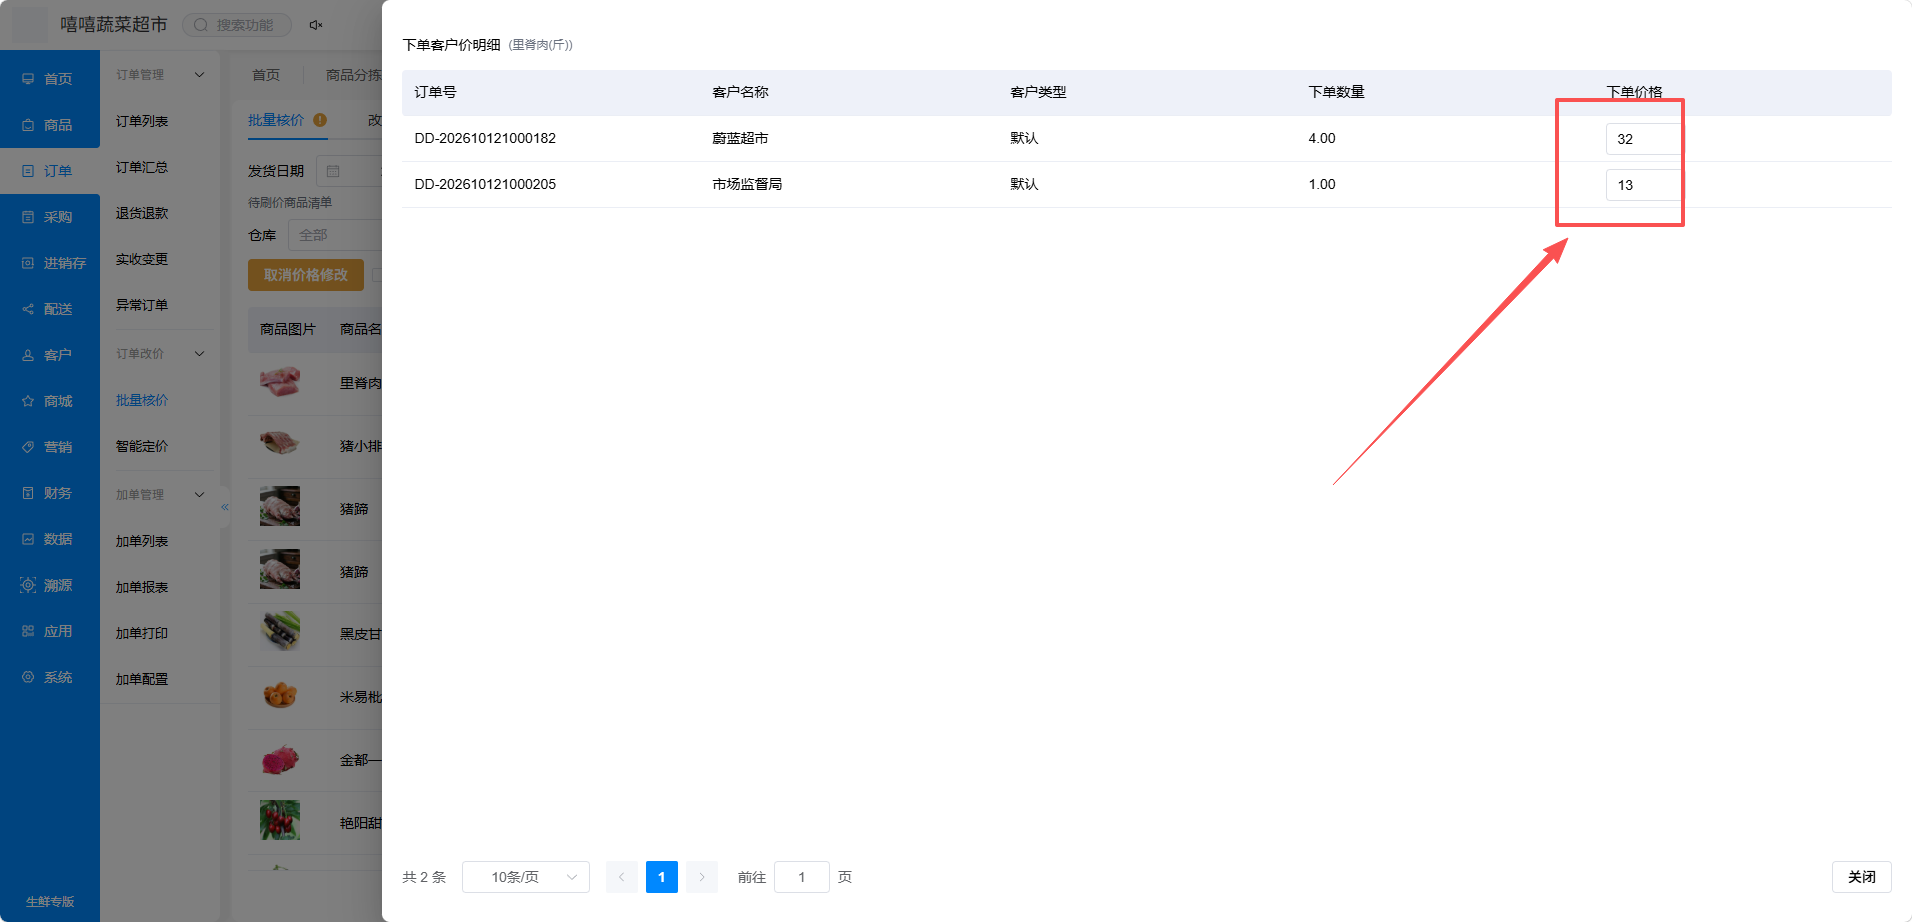Open the 财务 sidebar section
This screenshot has height=922, width=1912.
click(49, 493)
